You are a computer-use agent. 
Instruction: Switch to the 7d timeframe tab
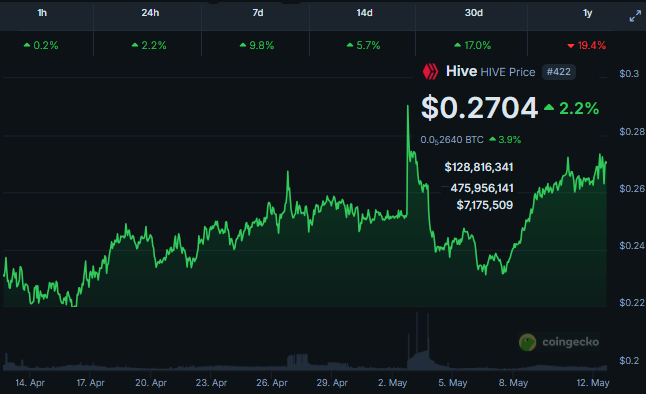257,13
